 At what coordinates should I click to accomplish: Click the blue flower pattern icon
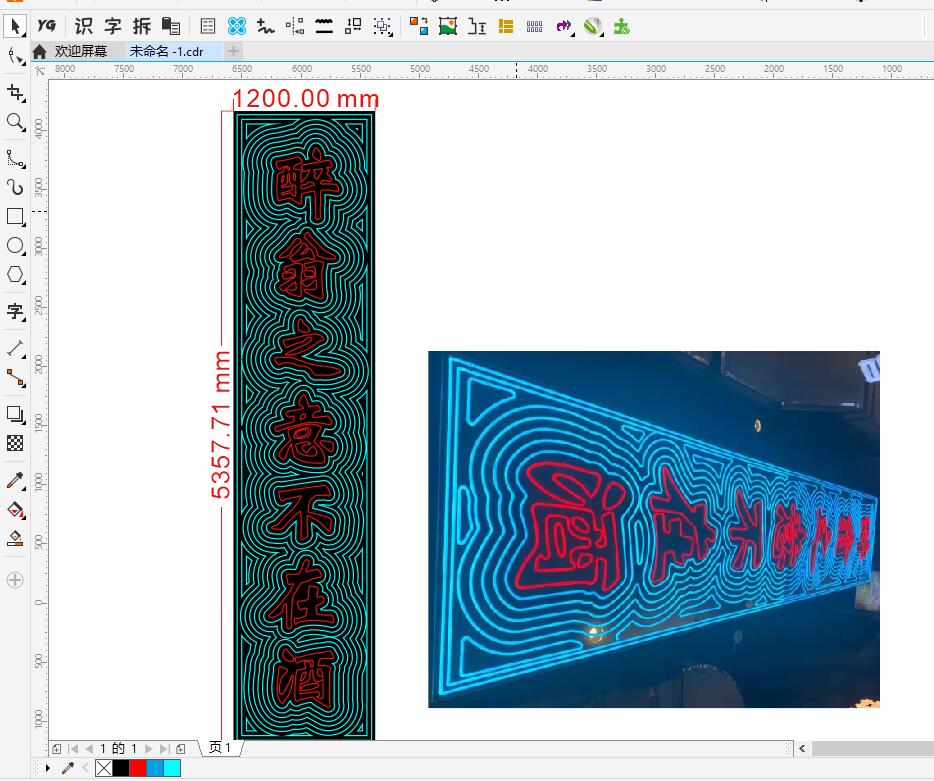(236, 26)
